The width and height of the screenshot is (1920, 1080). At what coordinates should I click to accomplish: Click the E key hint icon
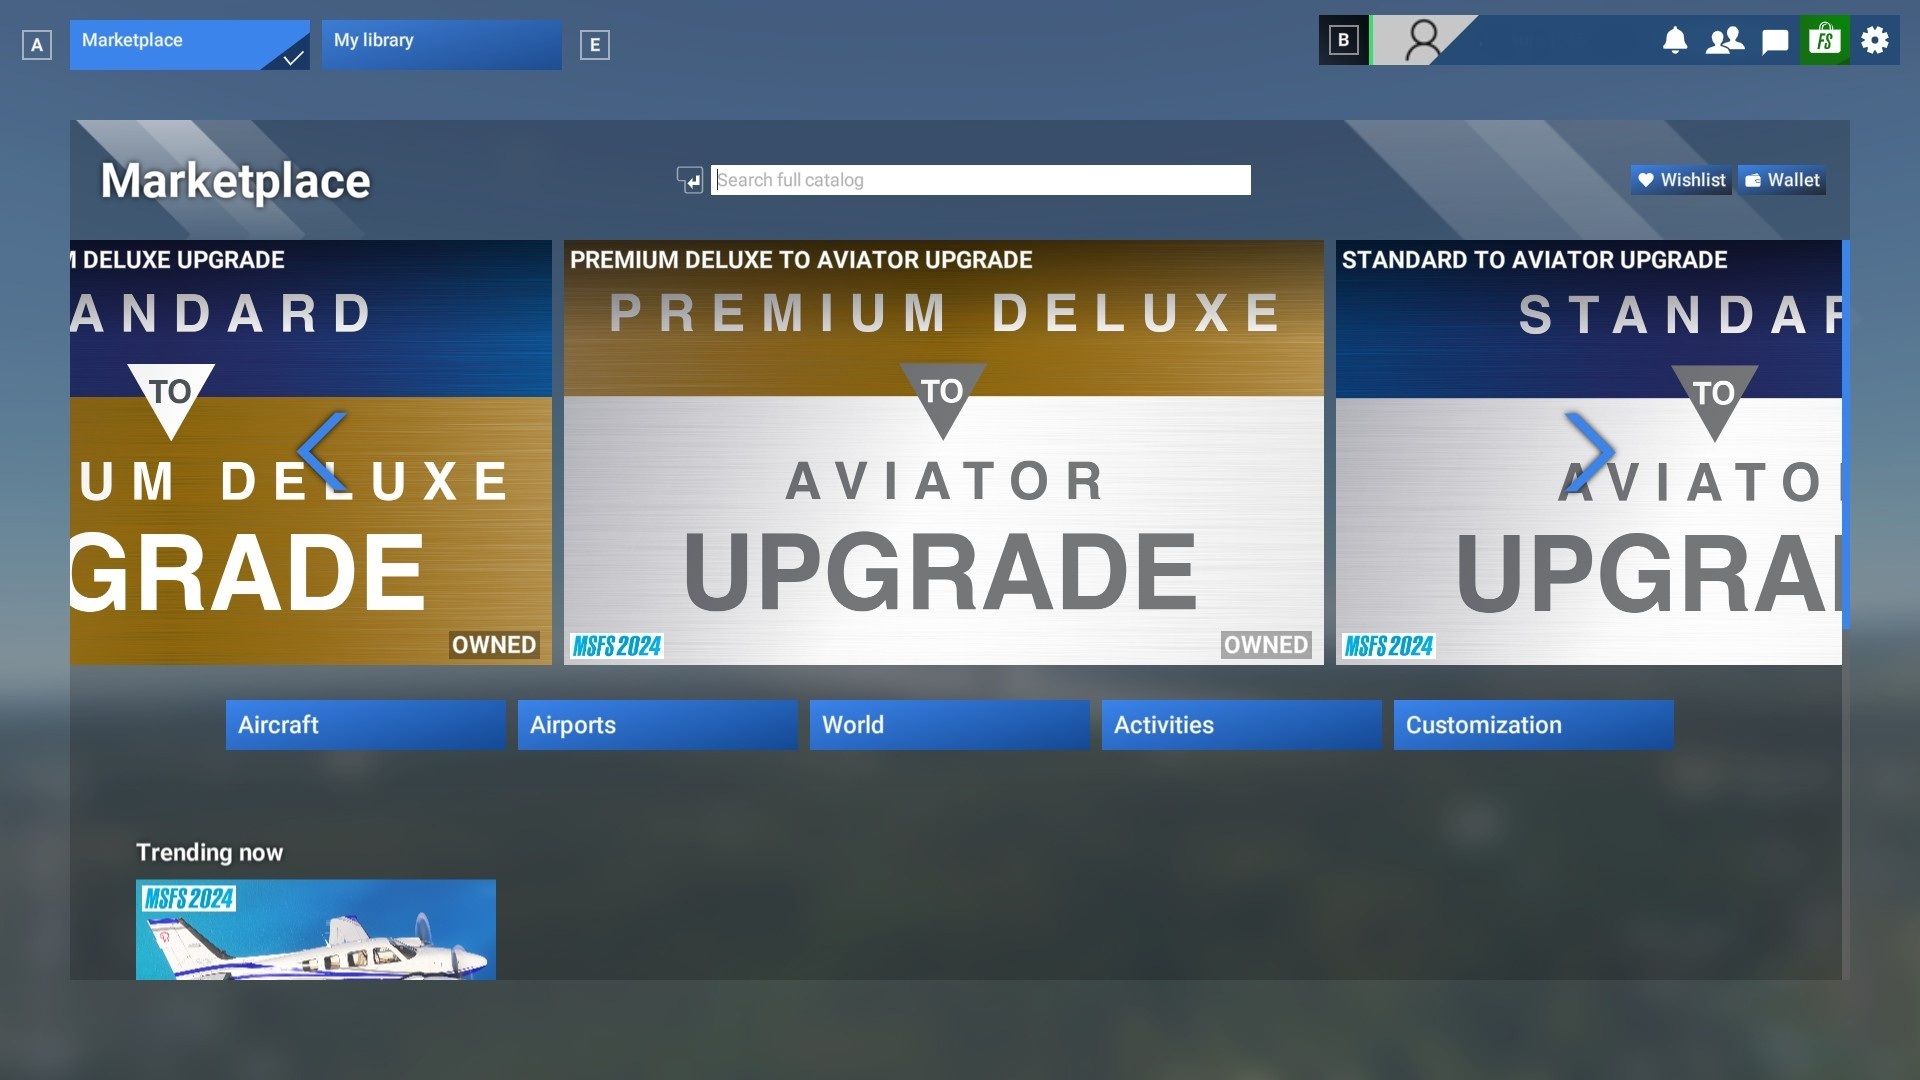coord(595,45)
